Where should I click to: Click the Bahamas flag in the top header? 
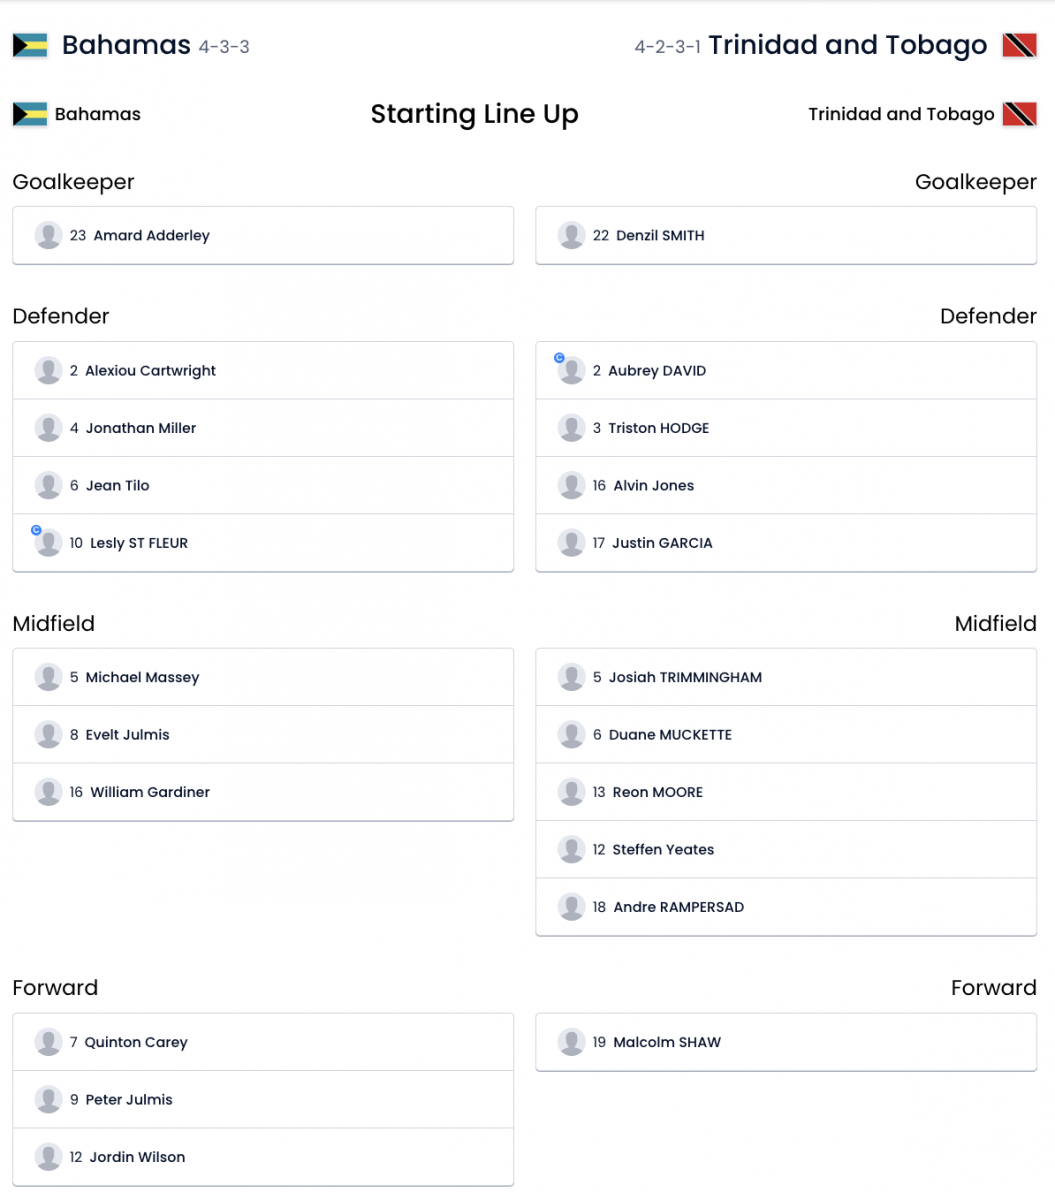point(30,46)
